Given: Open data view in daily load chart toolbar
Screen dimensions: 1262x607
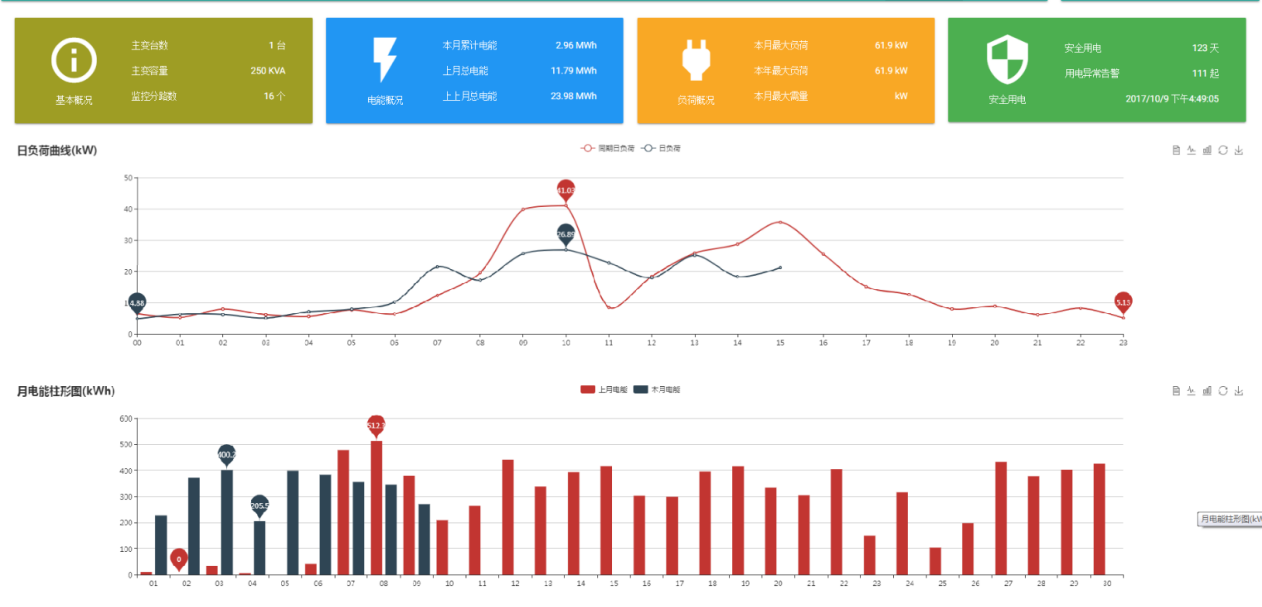Looking at the screenshot, I should (x=1176, y=150).
